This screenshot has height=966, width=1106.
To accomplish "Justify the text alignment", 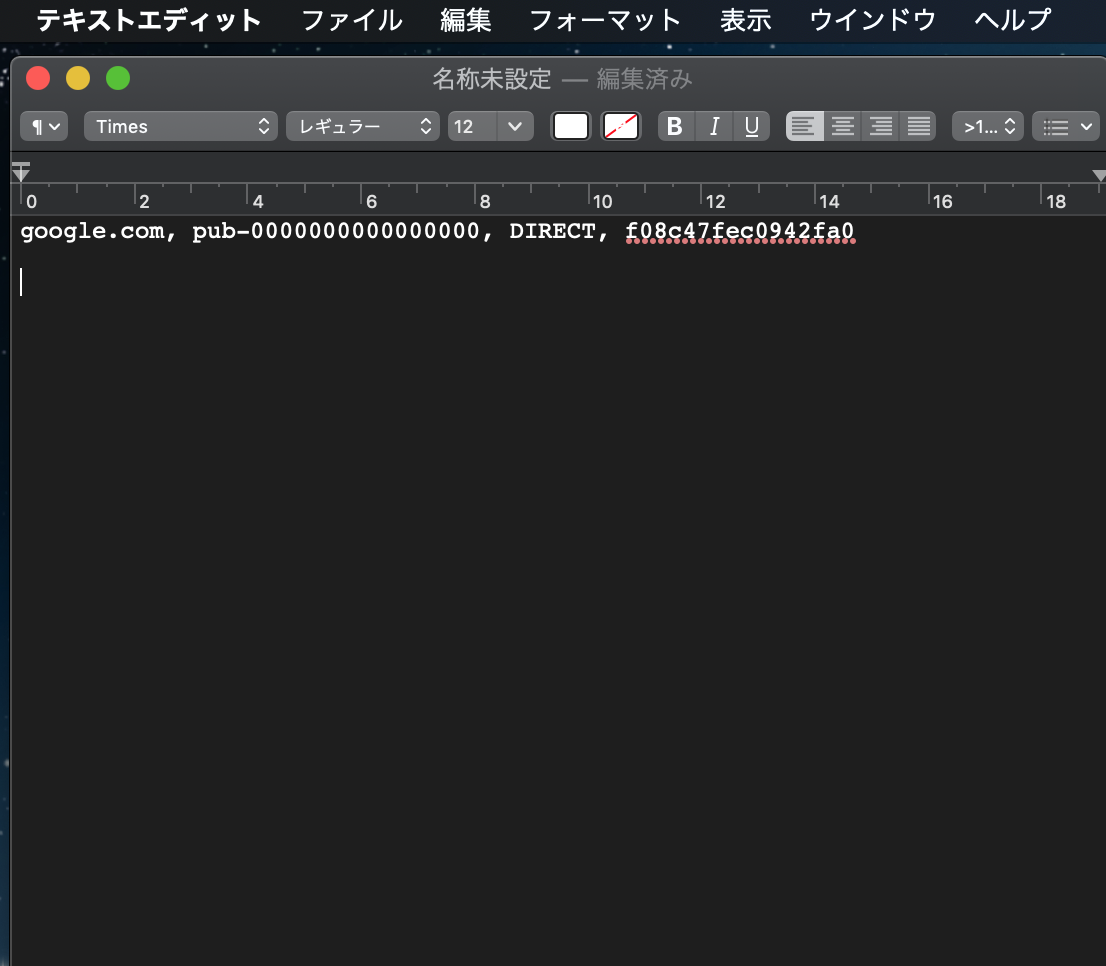I will 918,127.
